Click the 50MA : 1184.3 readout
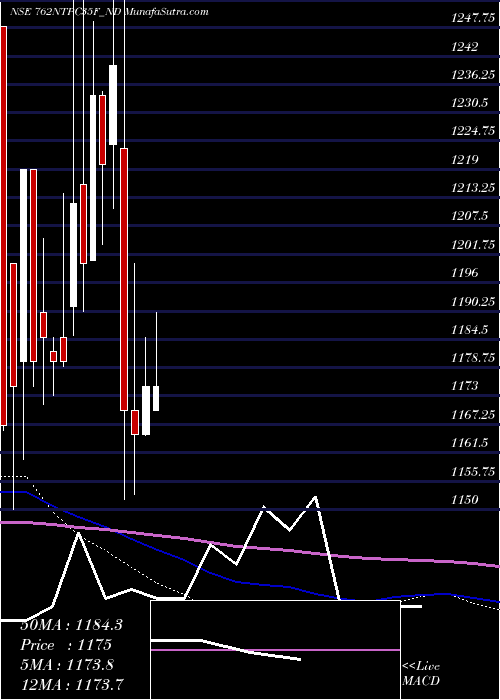Image resolution: width=500 pixels, height=700 pixels. coord(71,625)
